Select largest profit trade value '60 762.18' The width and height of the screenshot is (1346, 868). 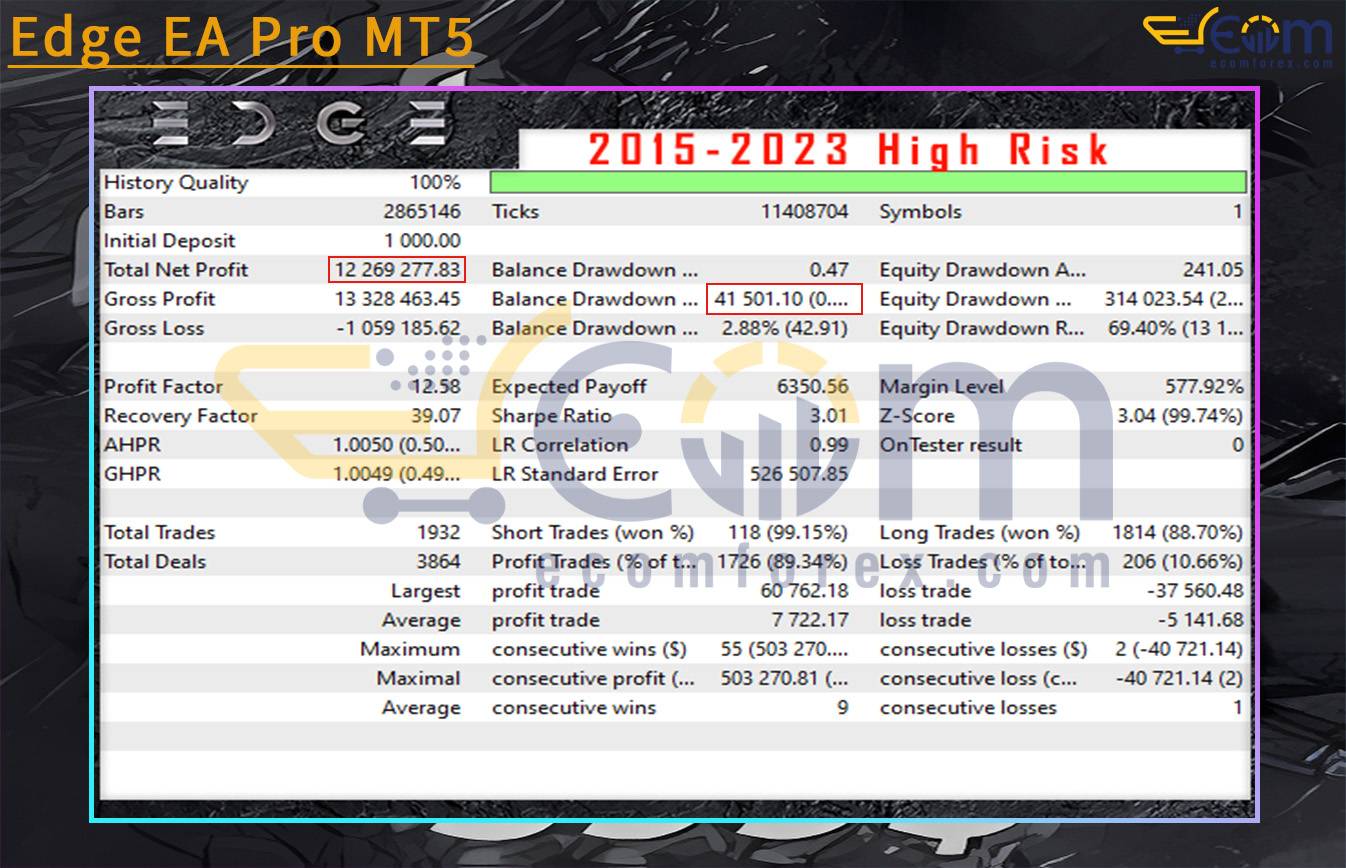click(805, 591)
